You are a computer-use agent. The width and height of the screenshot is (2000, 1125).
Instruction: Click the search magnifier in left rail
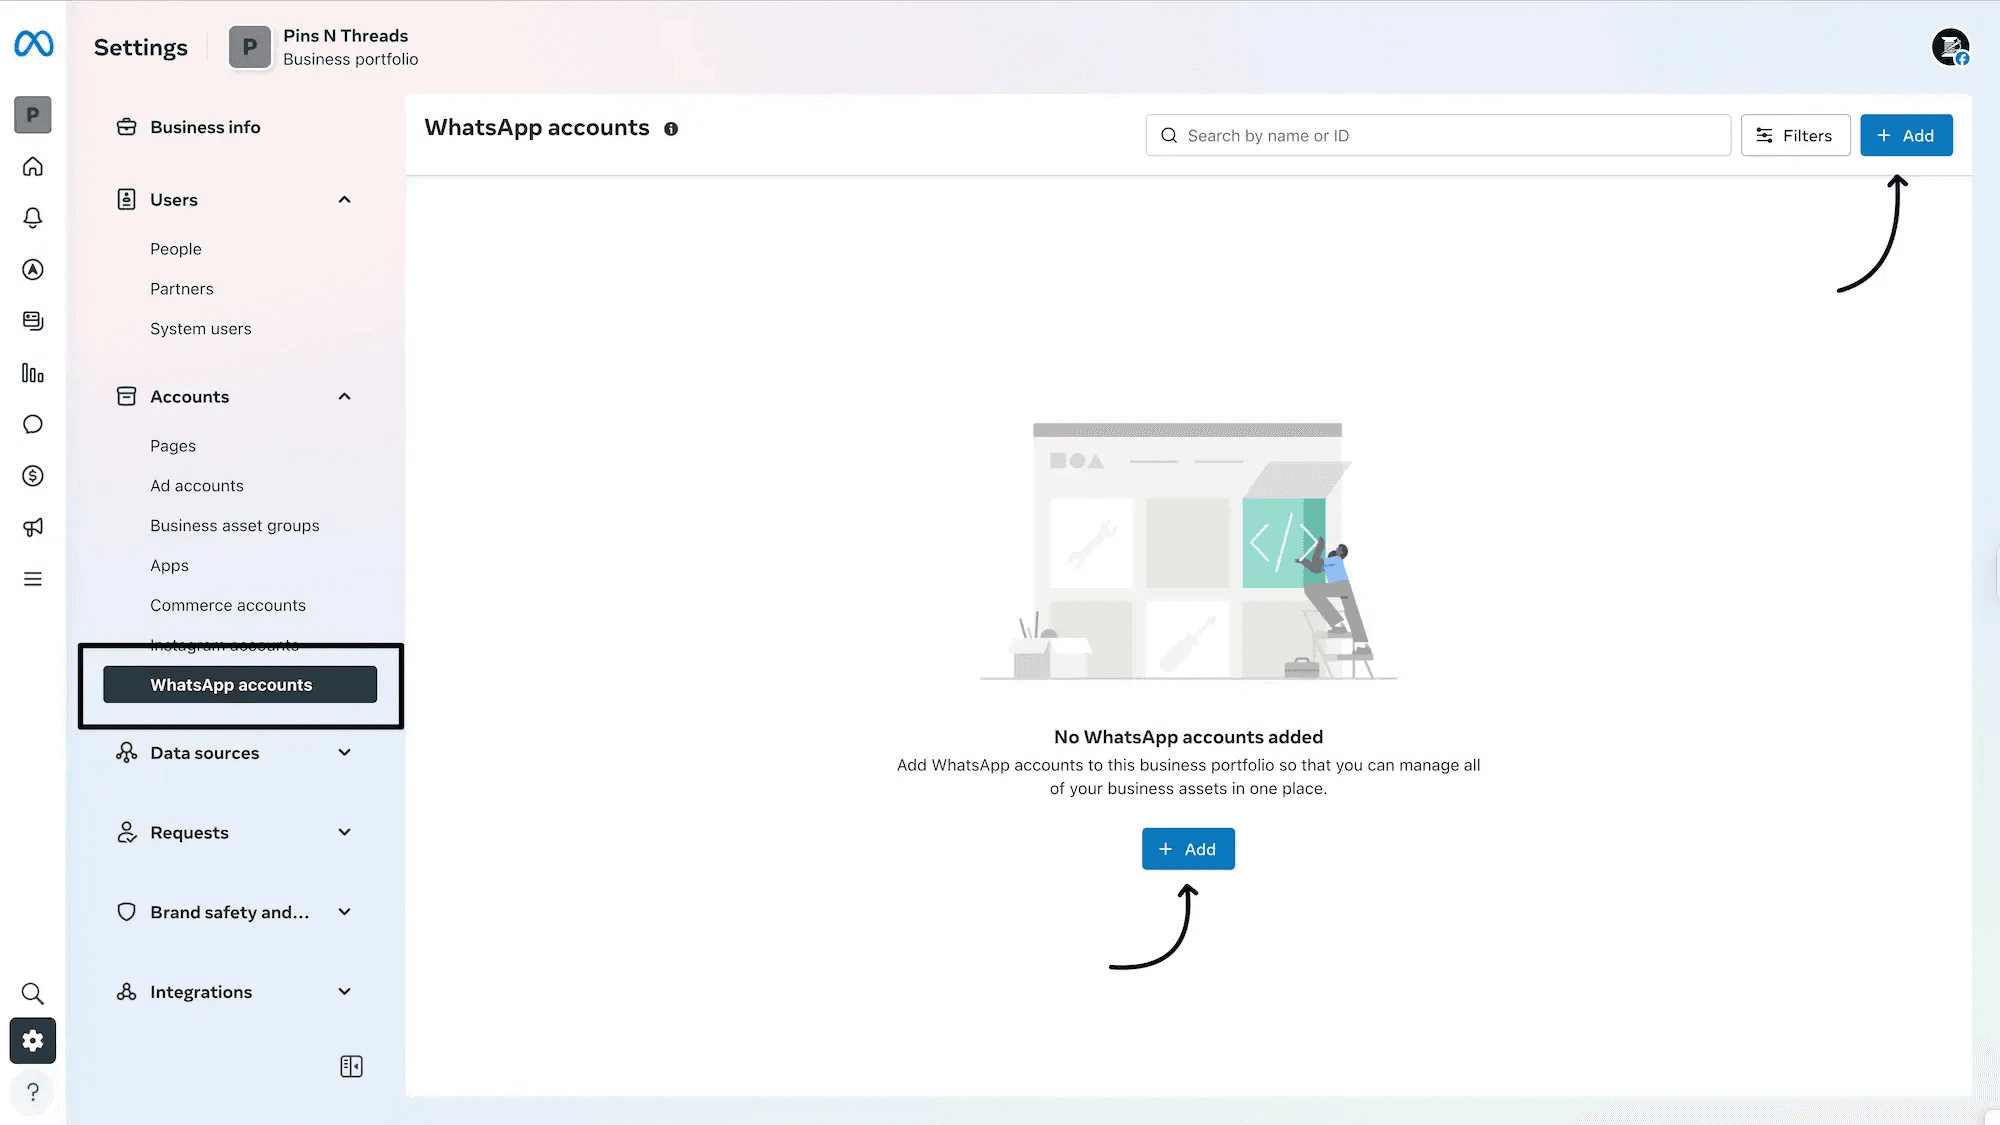pos(33,993)
